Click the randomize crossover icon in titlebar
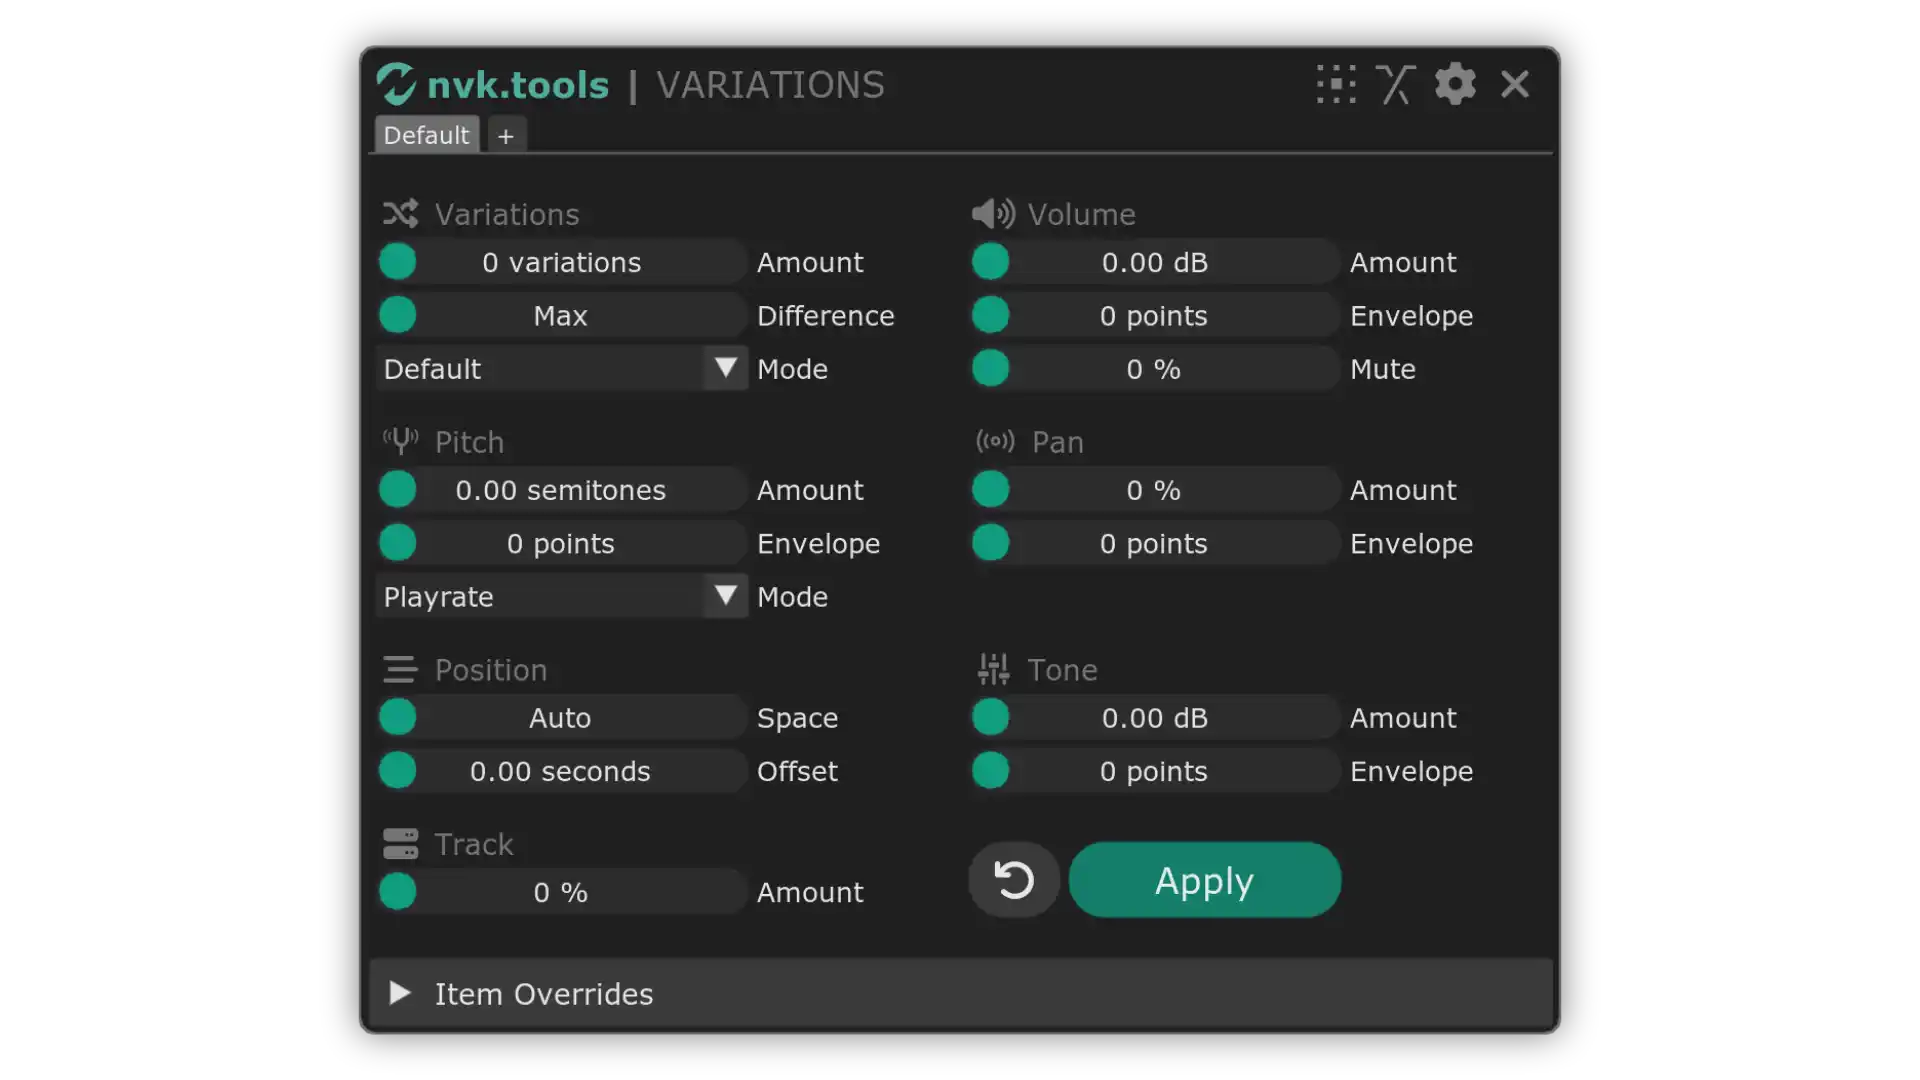The image size is (1920, 1080). point(1395,84)
